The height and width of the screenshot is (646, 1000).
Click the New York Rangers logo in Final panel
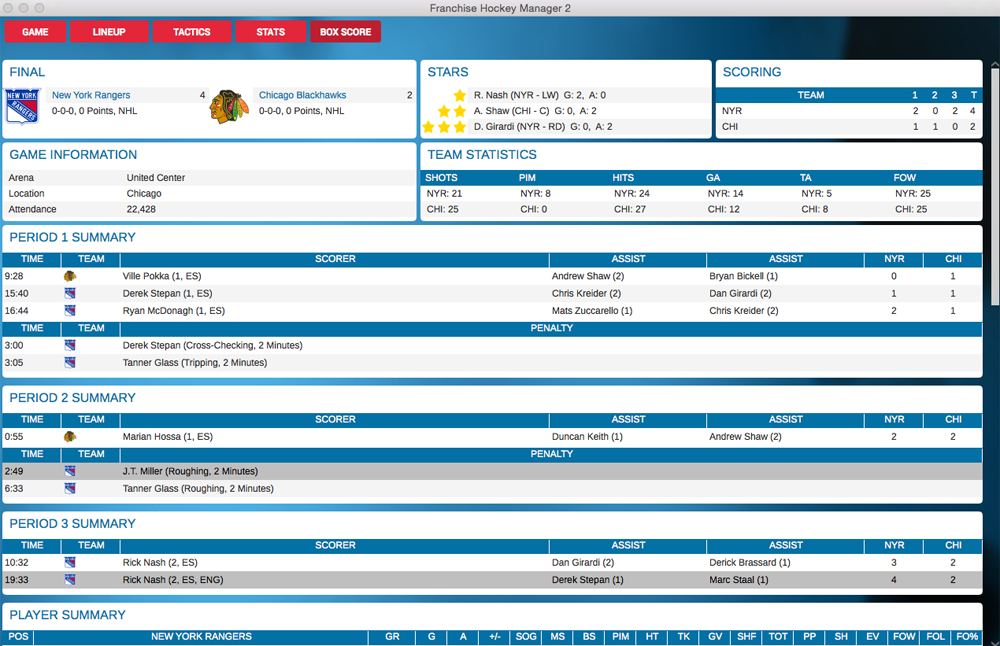click(x=22, y=106)
